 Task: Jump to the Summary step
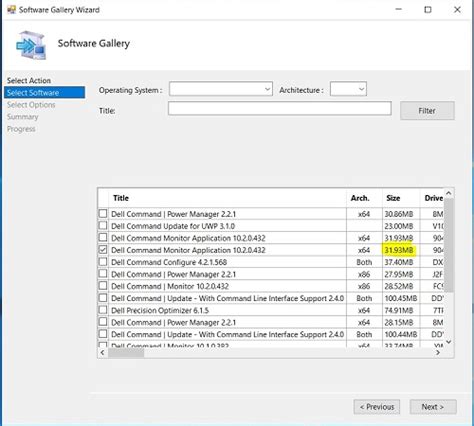(x=23, y=117)
